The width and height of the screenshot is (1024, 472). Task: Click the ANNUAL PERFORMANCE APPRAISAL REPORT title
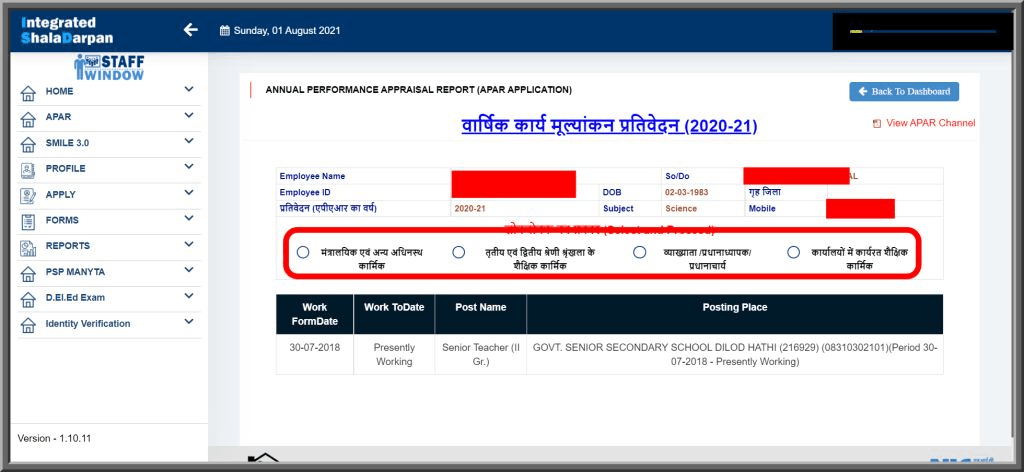419,90
